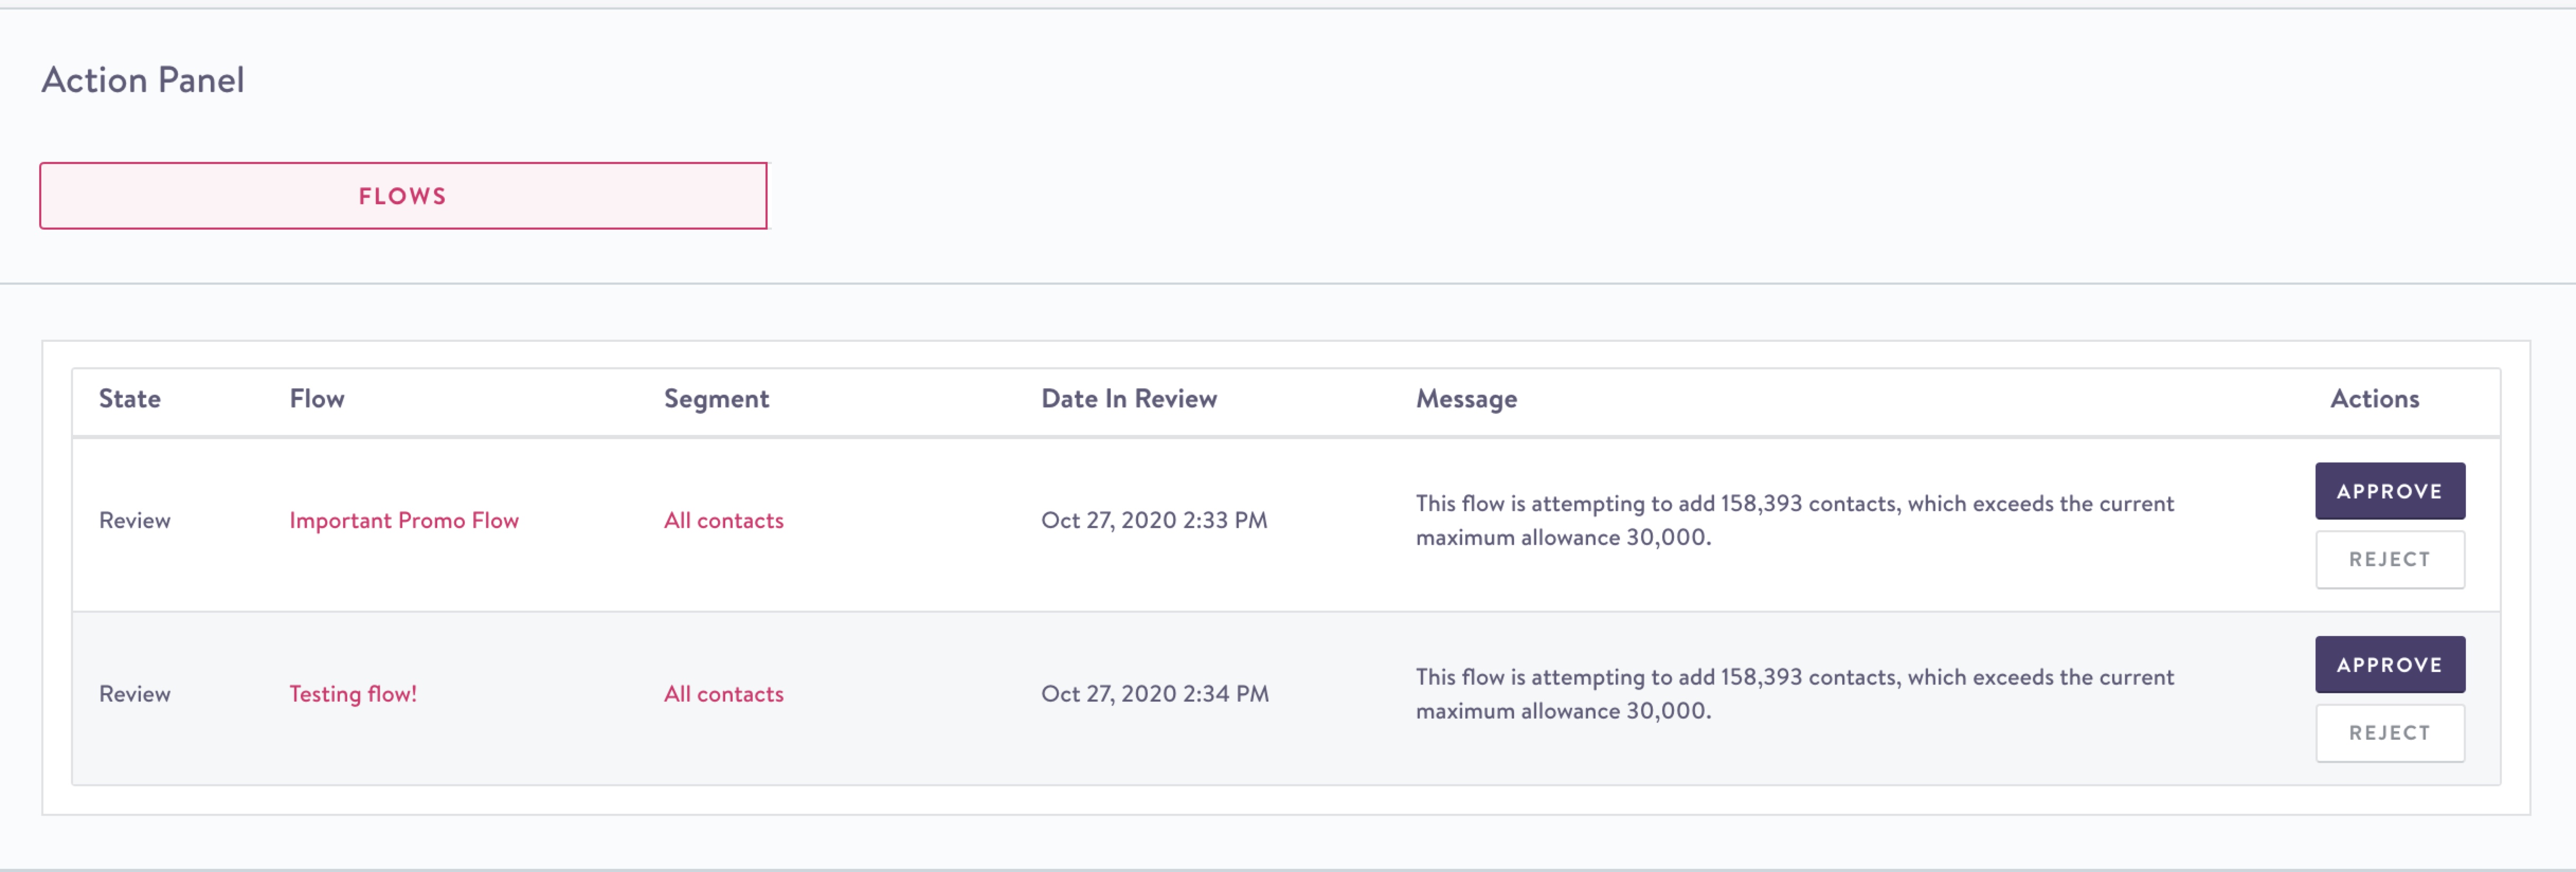The width and height of the screenshot is (2576, 872).
Task: Click the Date In Review column header
Action: 1129,399
